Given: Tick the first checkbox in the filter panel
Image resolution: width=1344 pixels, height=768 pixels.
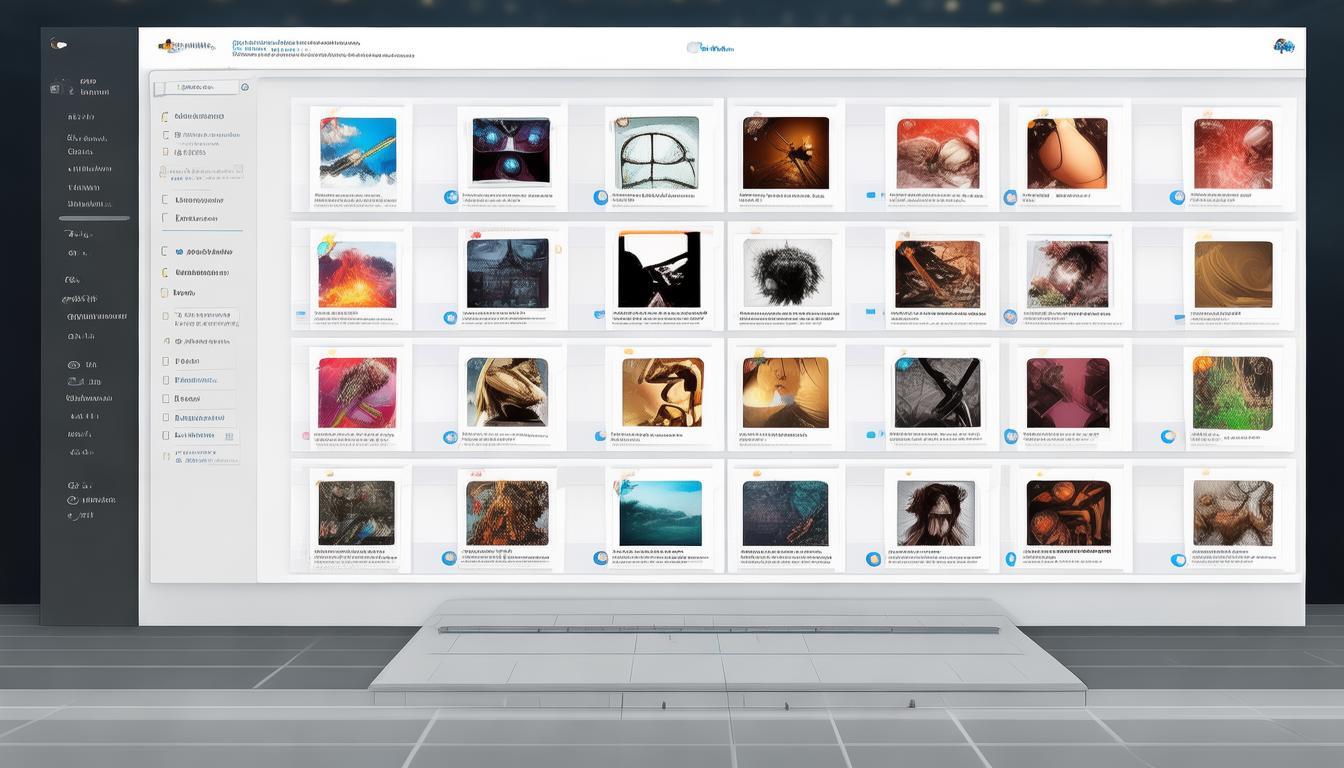Looking at the screenshot, I should pos(165,117).
